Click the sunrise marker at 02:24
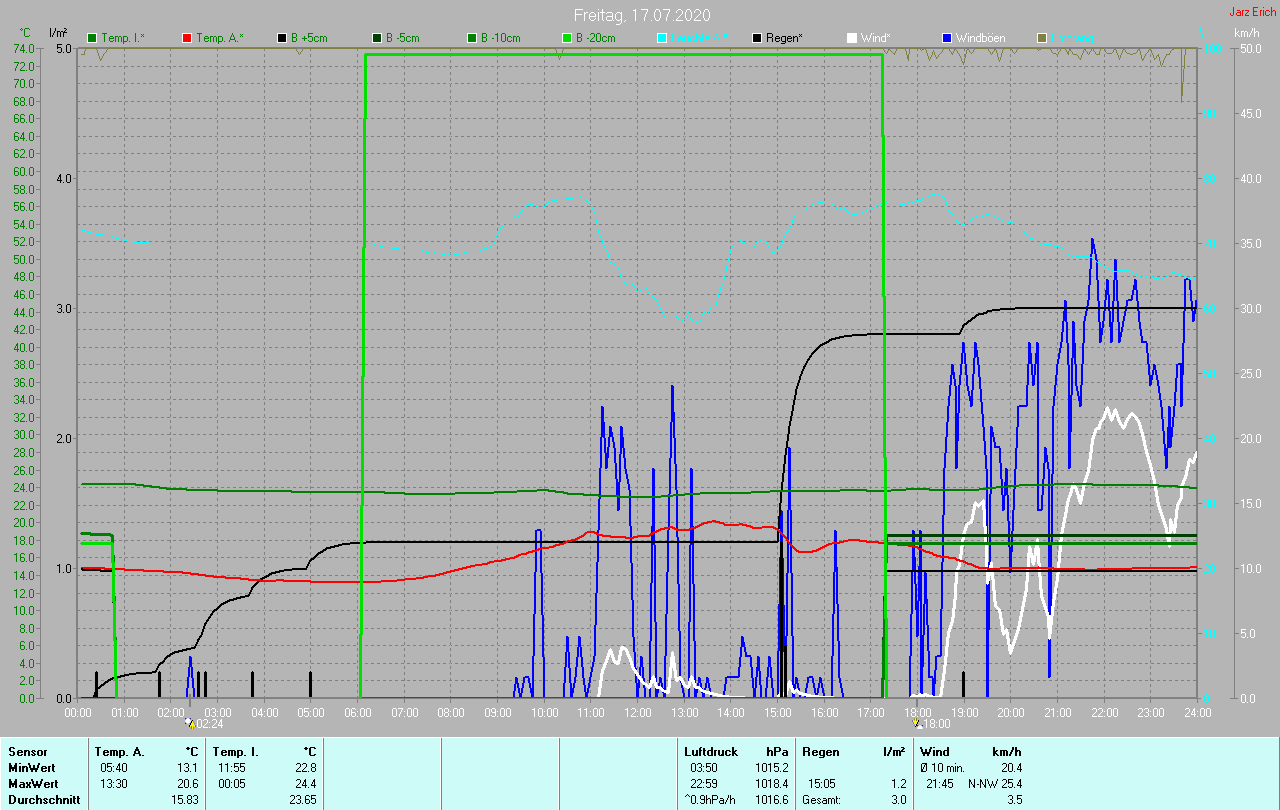 pos(190,723)
